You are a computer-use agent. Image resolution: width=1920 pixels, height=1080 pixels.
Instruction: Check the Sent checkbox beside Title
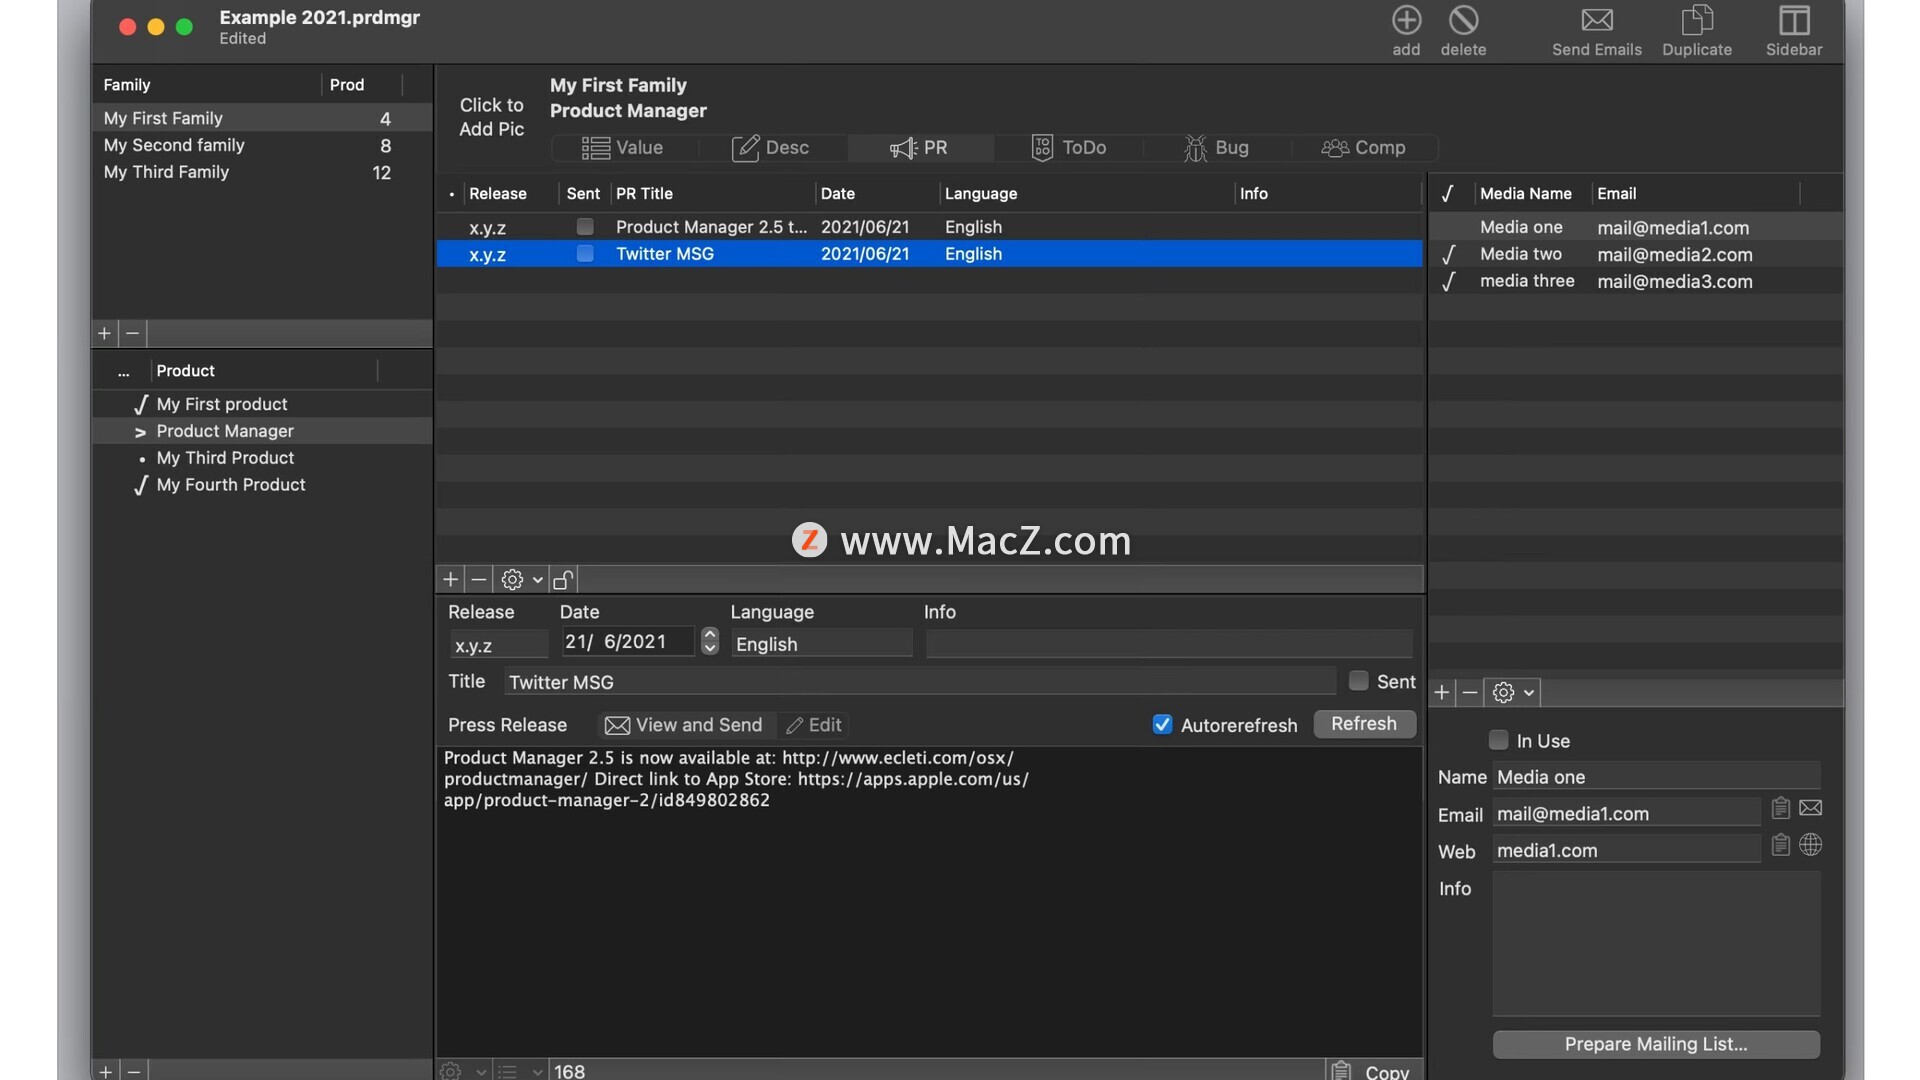coord(1358,681)
